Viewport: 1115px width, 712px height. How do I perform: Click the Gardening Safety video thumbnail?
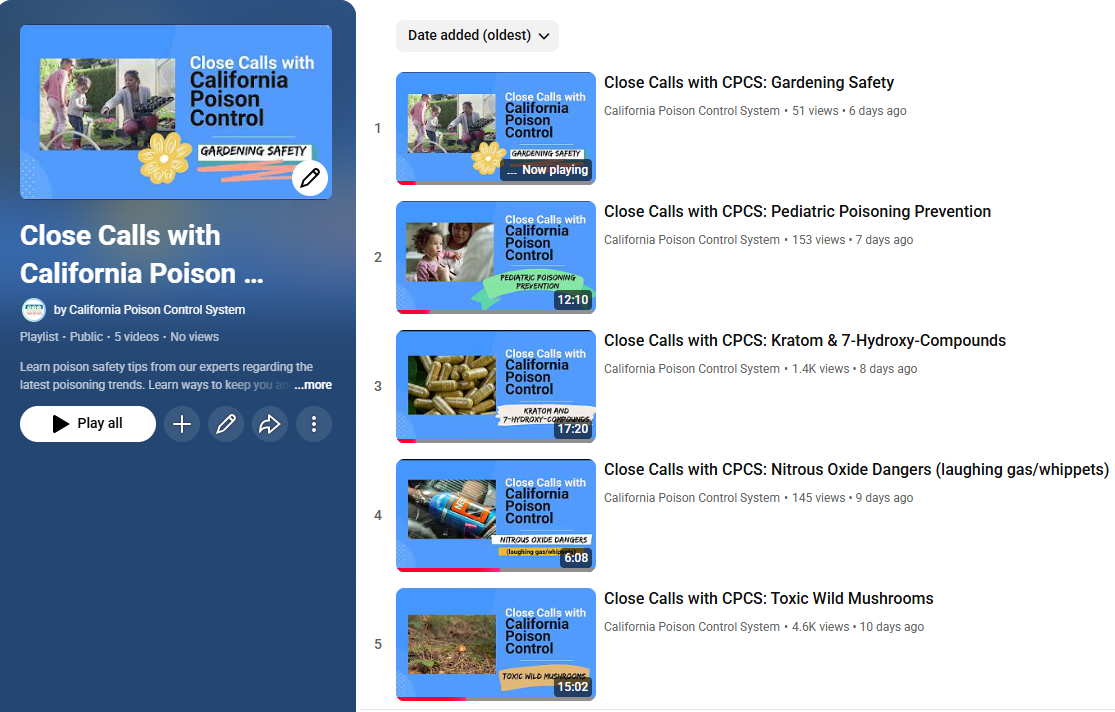tap(496, 128)
